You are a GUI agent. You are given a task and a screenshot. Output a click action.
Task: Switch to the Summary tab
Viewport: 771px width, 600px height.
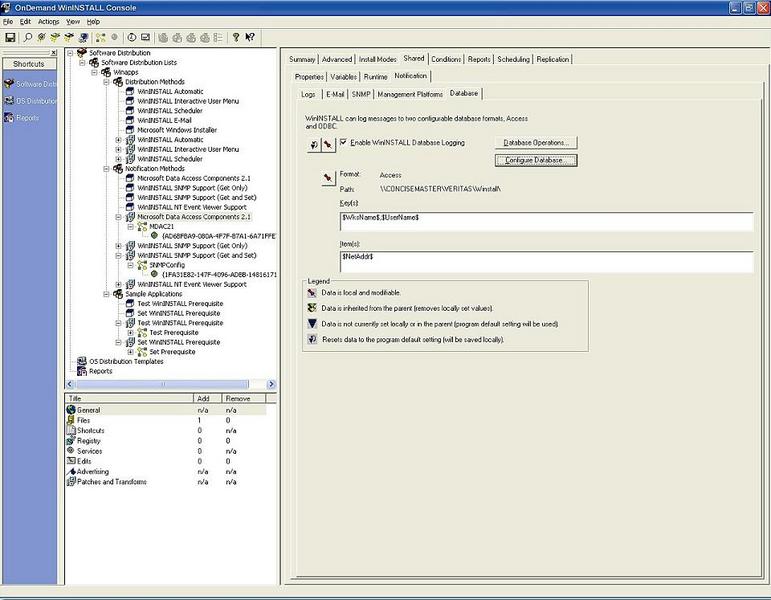coord(302,59)
